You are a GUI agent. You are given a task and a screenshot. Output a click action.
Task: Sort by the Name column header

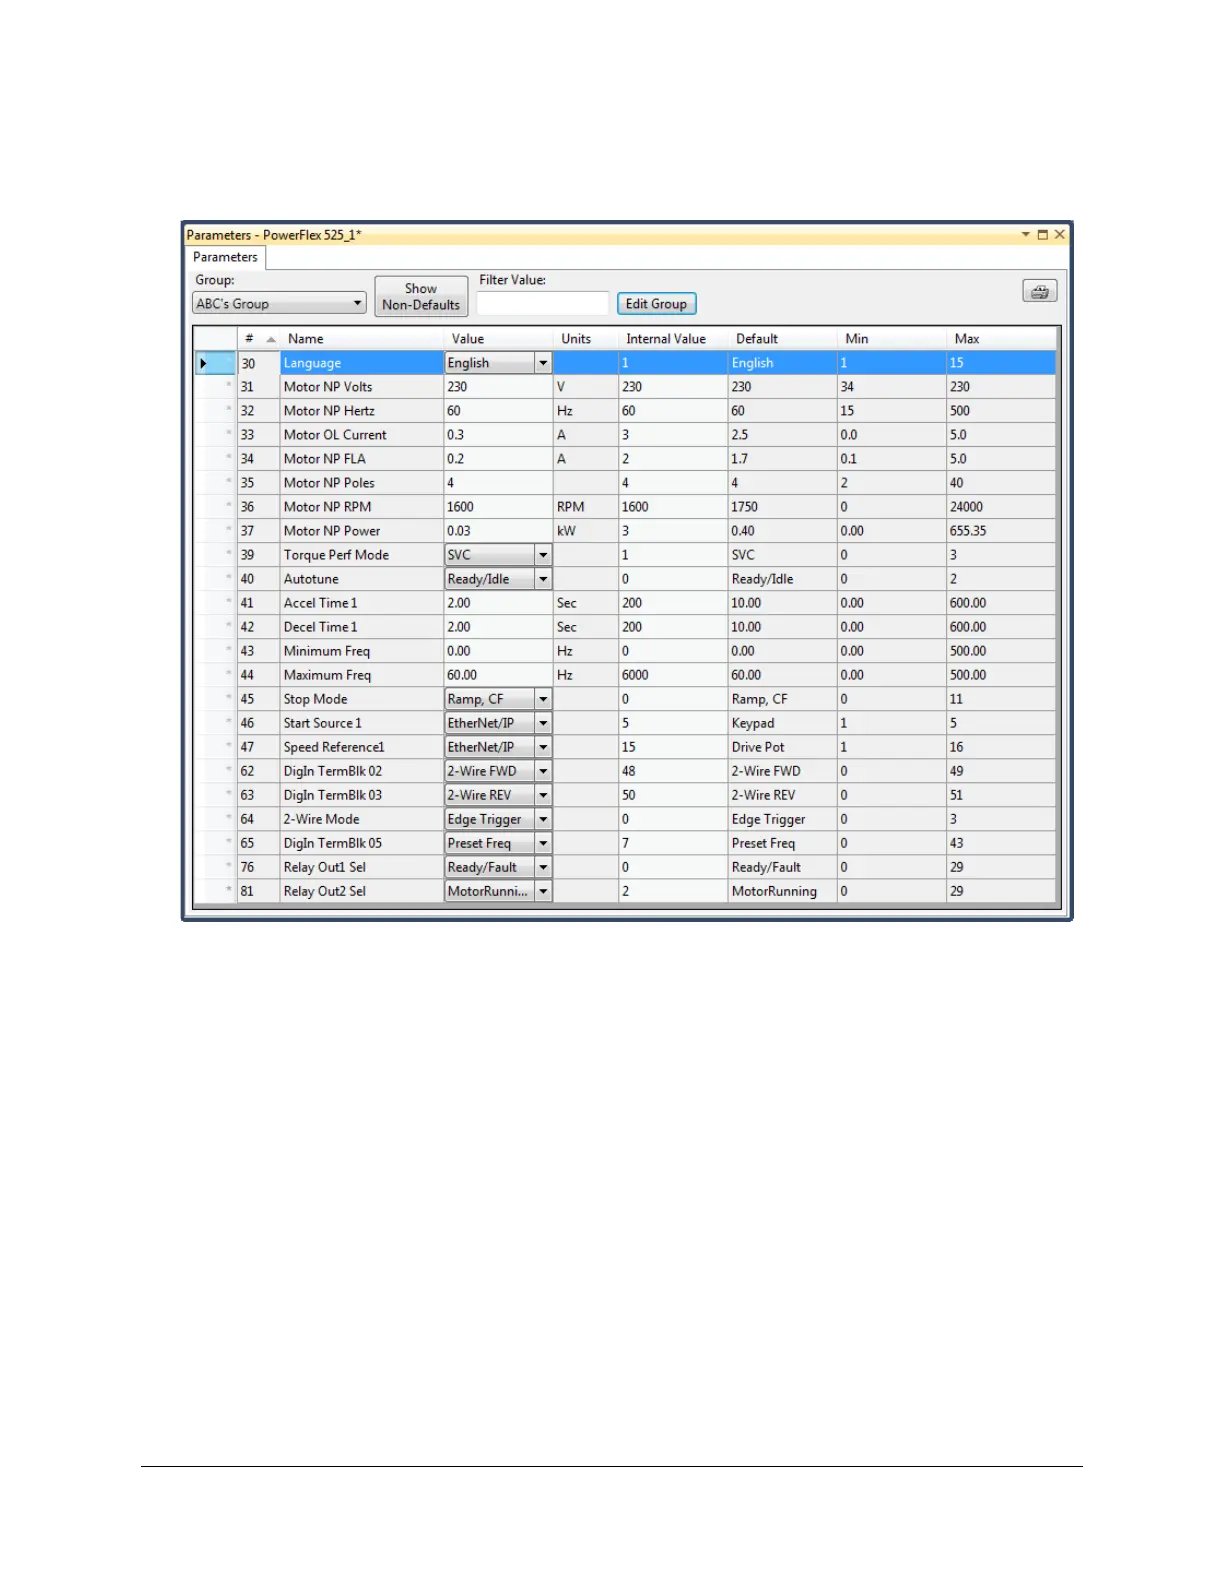362,339
